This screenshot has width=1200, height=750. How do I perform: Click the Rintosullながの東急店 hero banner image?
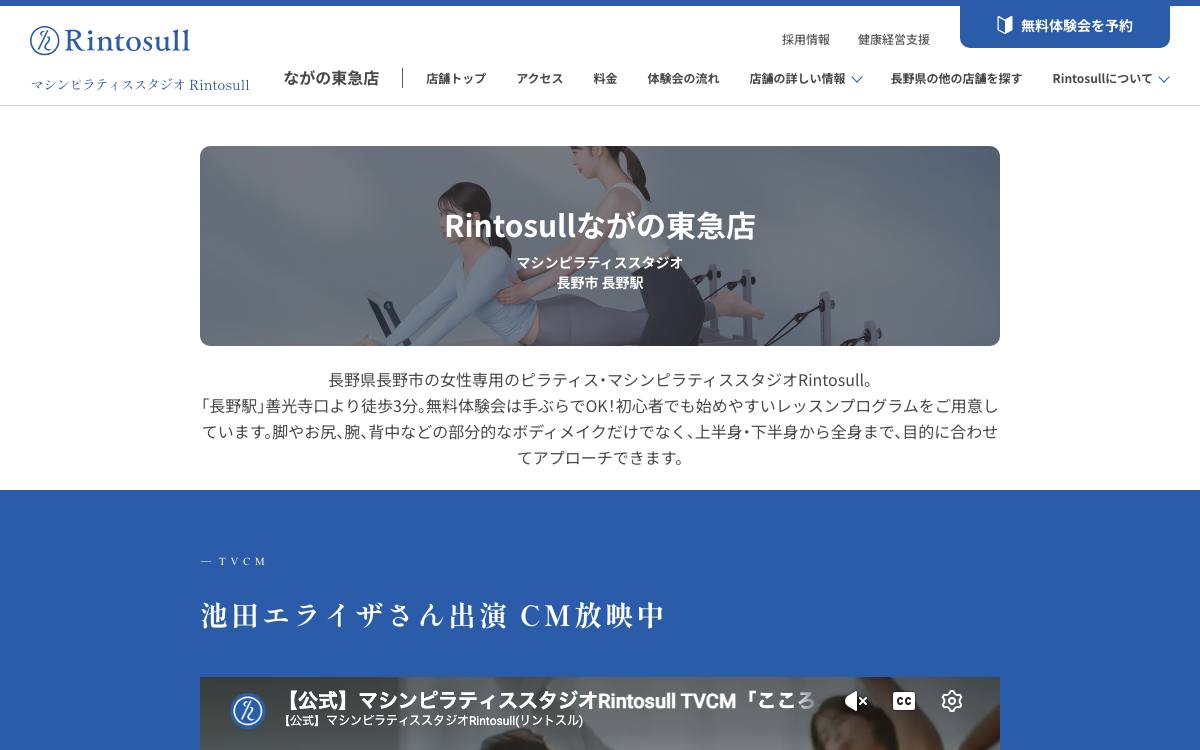click(600, 246)
